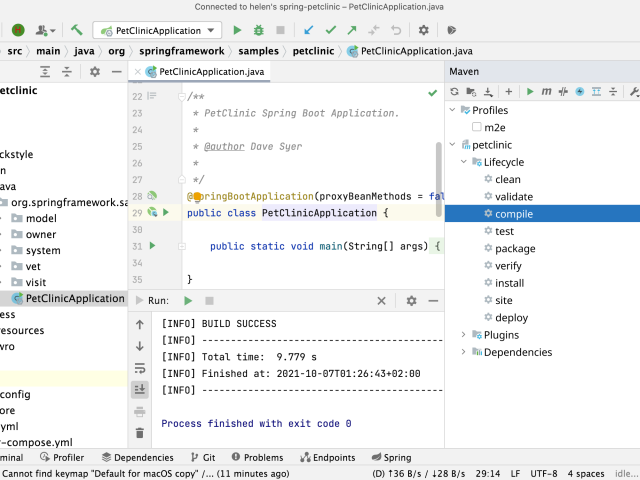640x480 pixels.
Task: Open Run panel settings gear
Action: (411, 301)
